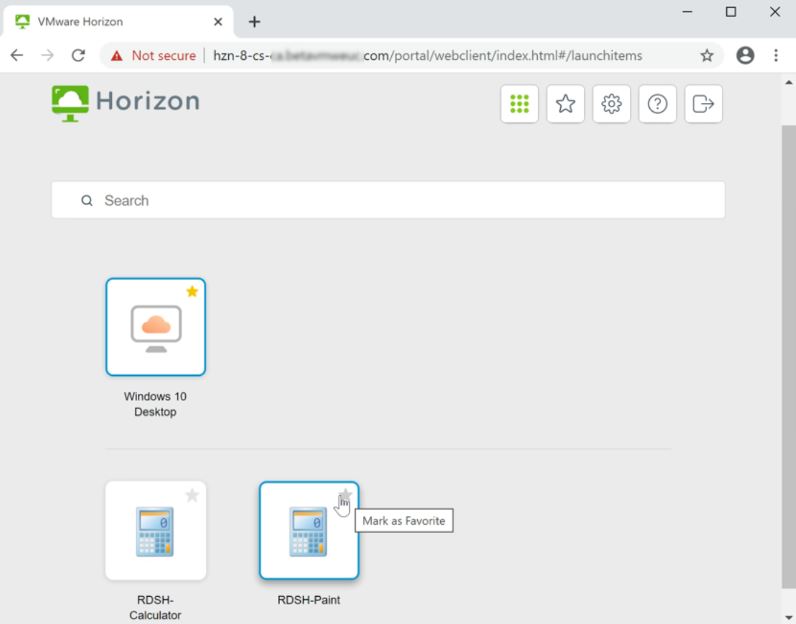Open the help question mark button

click(x=657, y=104)
